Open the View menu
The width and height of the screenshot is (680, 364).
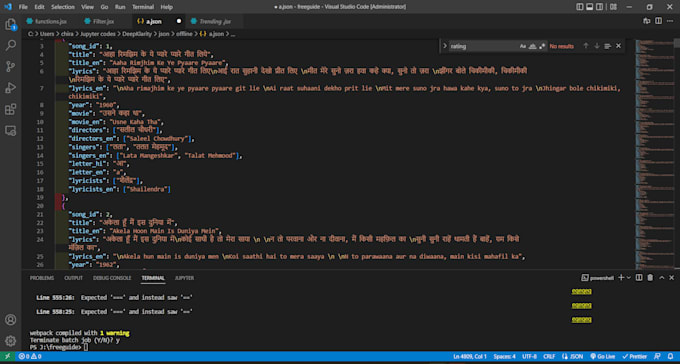pyautogui.click(x=87, y=7)
